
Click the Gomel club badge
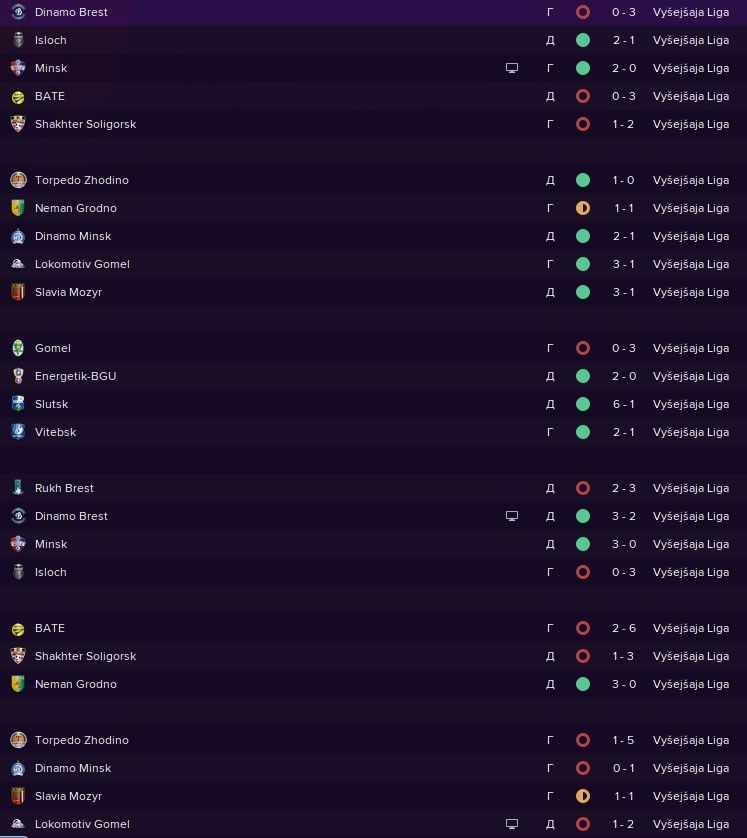pos(18,348)
